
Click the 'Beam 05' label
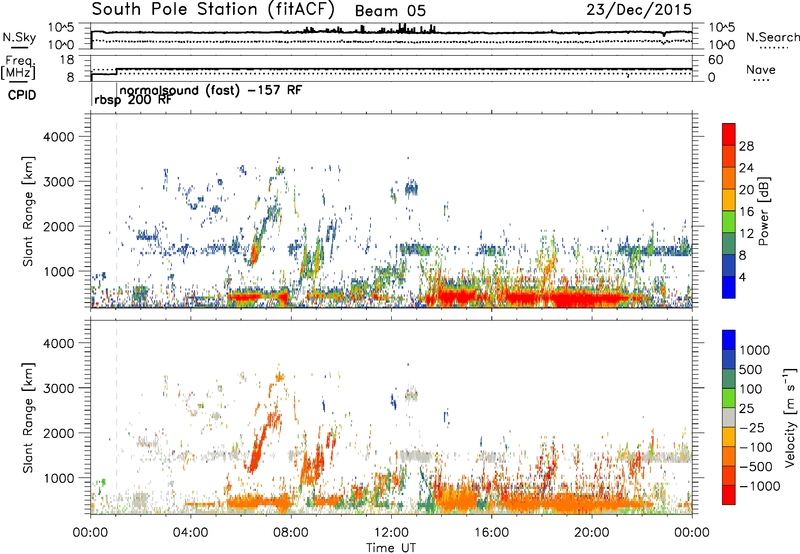click(x=390, y=11)
